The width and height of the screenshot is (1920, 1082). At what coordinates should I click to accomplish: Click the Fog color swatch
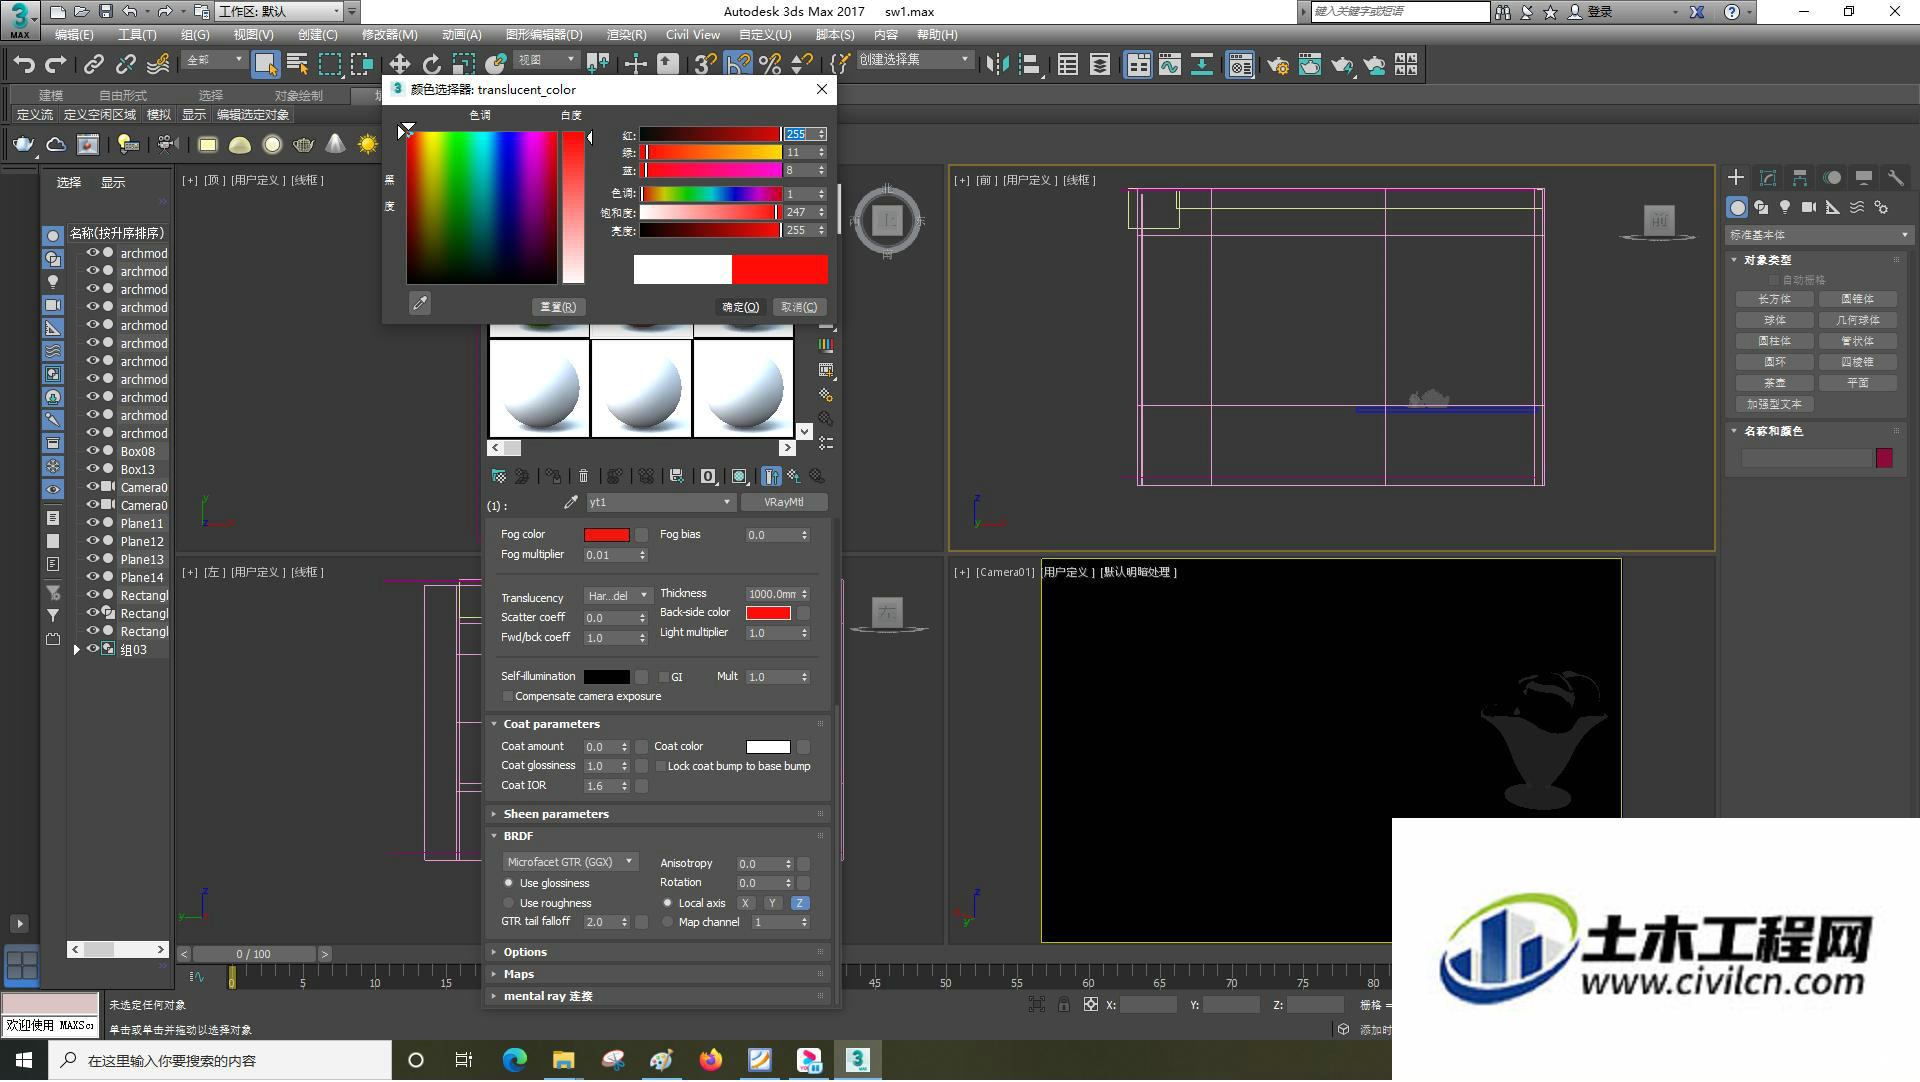pyautogui.click(x=606, y=535)
